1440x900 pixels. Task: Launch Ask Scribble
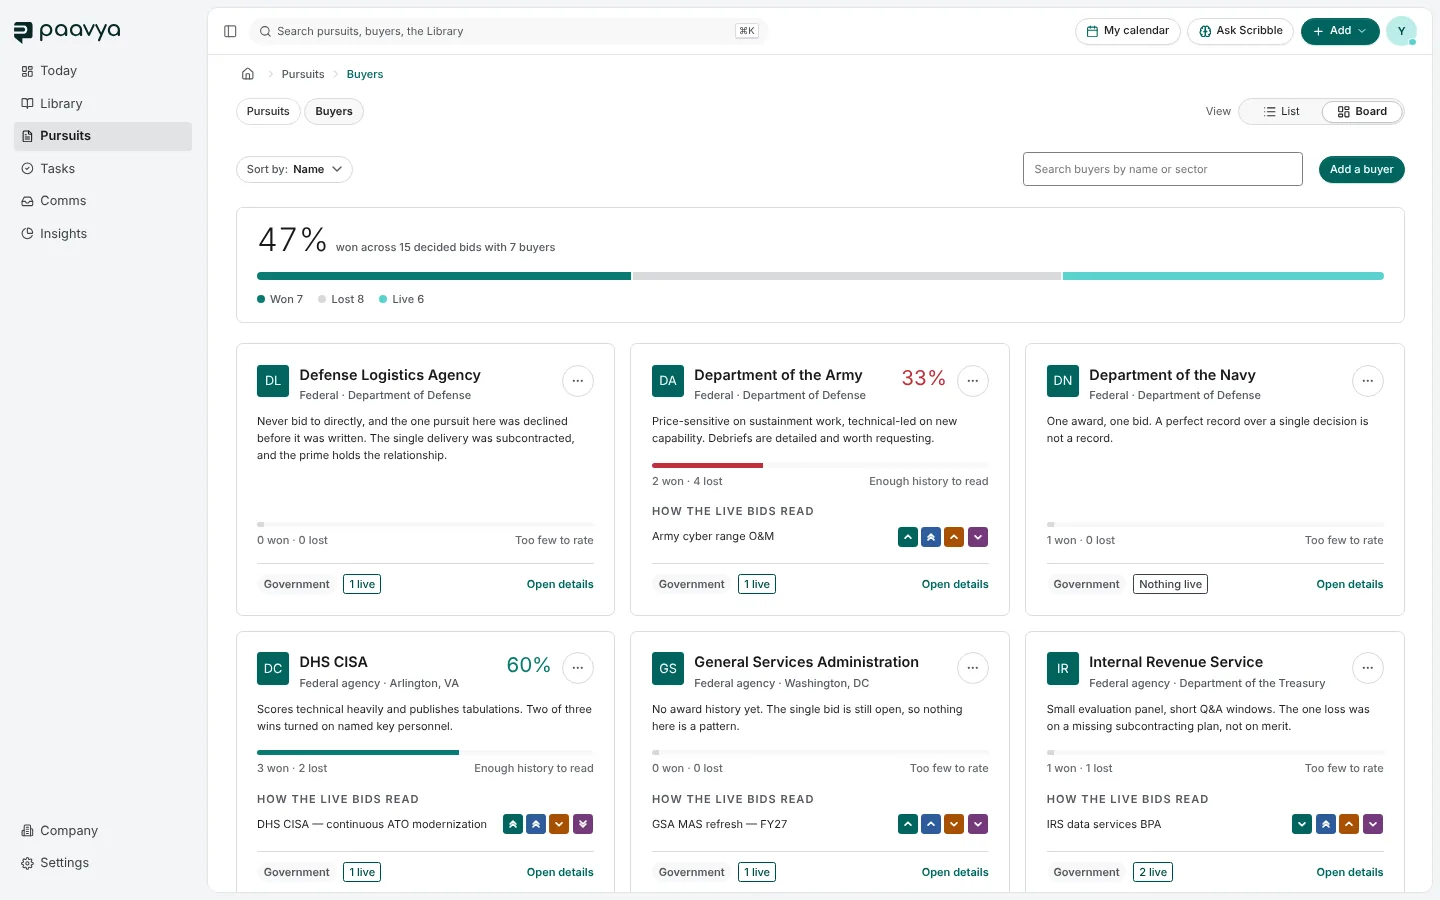click(1241, 31)
